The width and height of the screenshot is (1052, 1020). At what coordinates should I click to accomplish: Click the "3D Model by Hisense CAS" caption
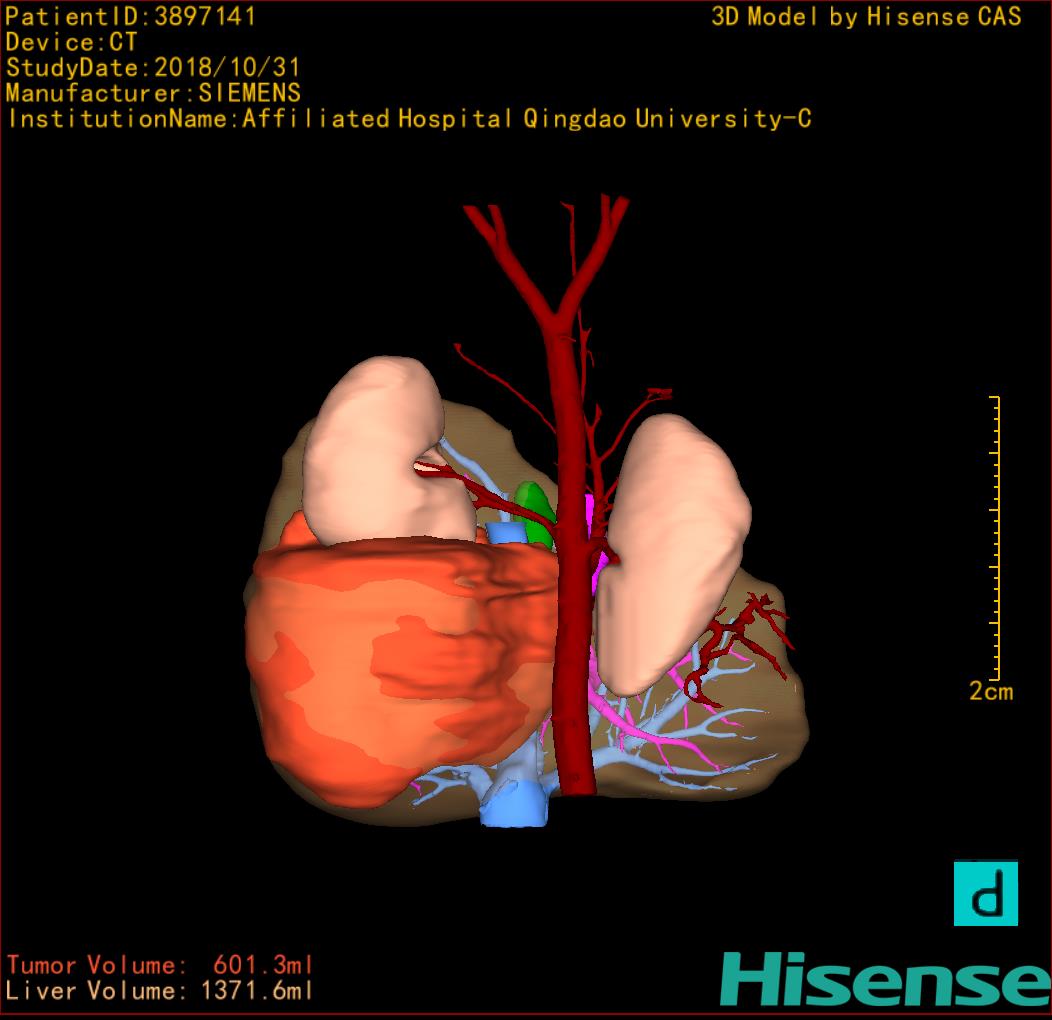point(866,16)
